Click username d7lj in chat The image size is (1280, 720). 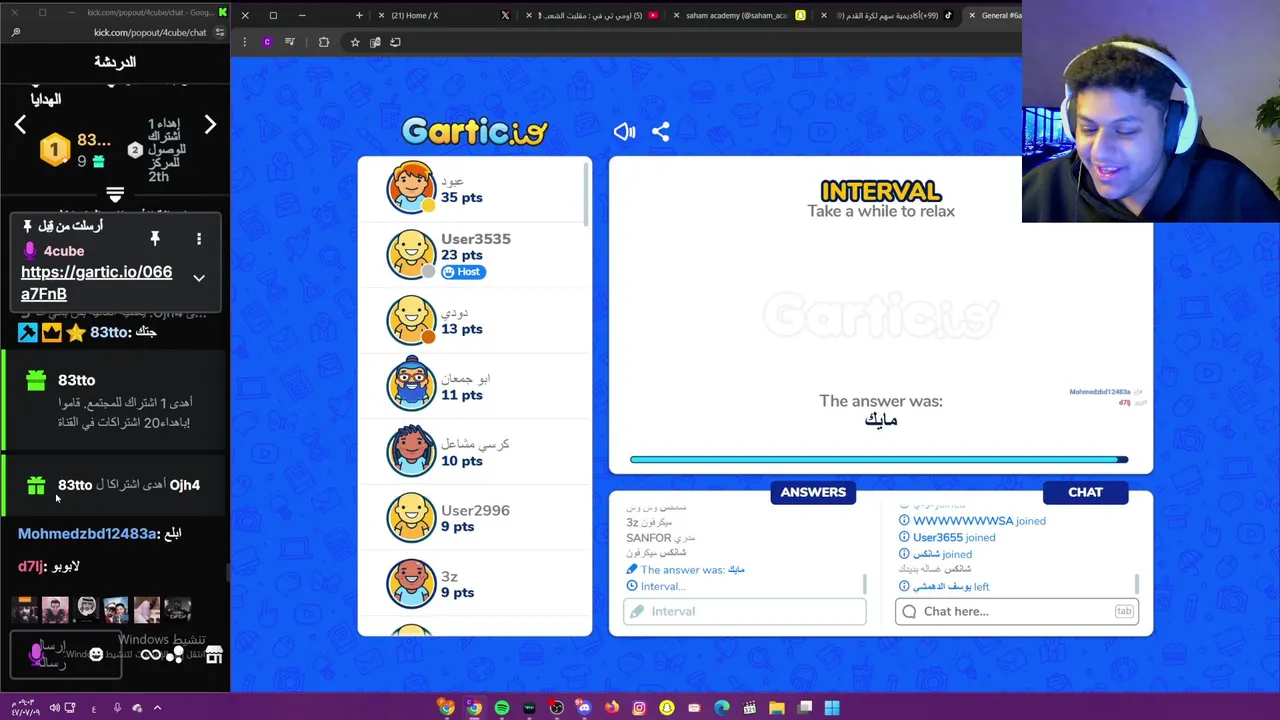click(30, 566)
